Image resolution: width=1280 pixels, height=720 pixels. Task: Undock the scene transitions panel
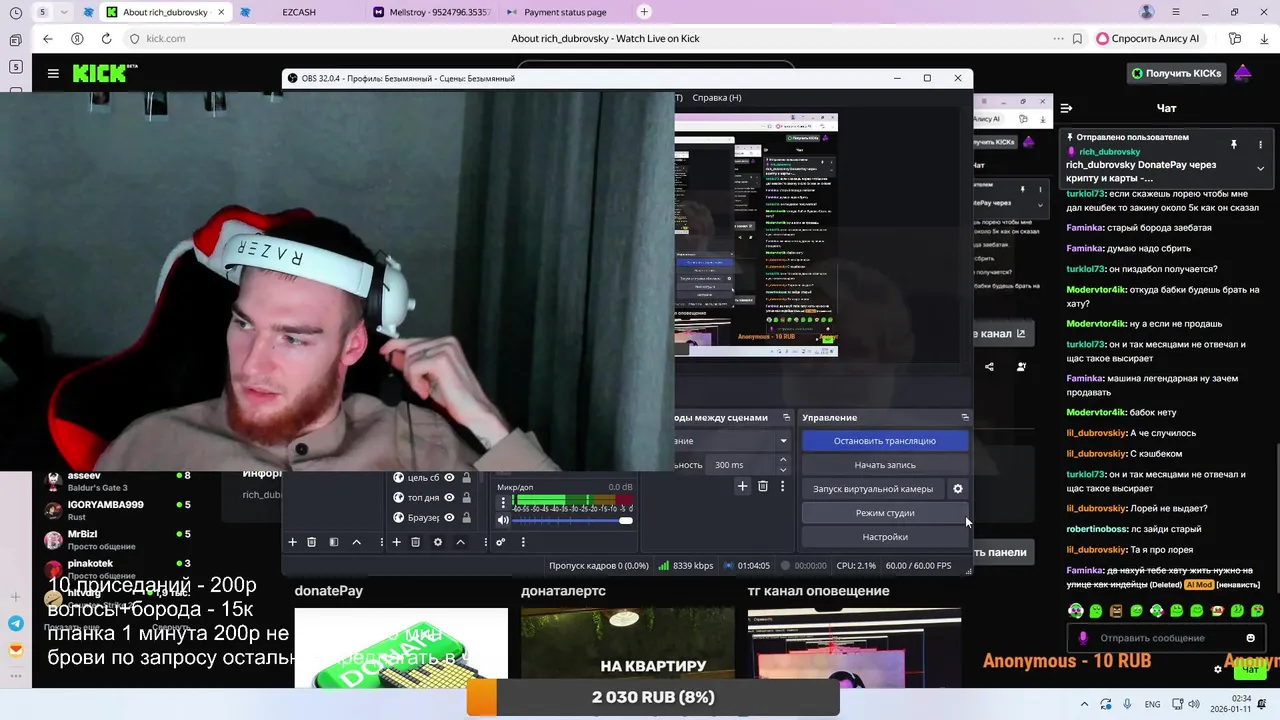tap(786, 417)
